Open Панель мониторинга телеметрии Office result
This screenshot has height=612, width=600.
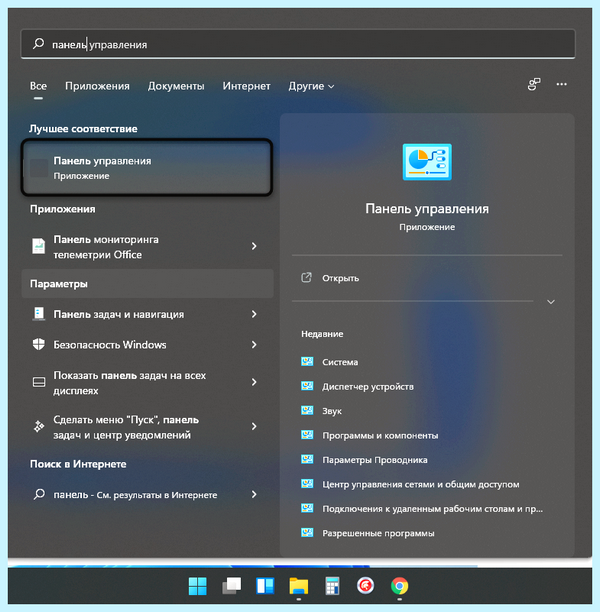(x=147, y=247)
